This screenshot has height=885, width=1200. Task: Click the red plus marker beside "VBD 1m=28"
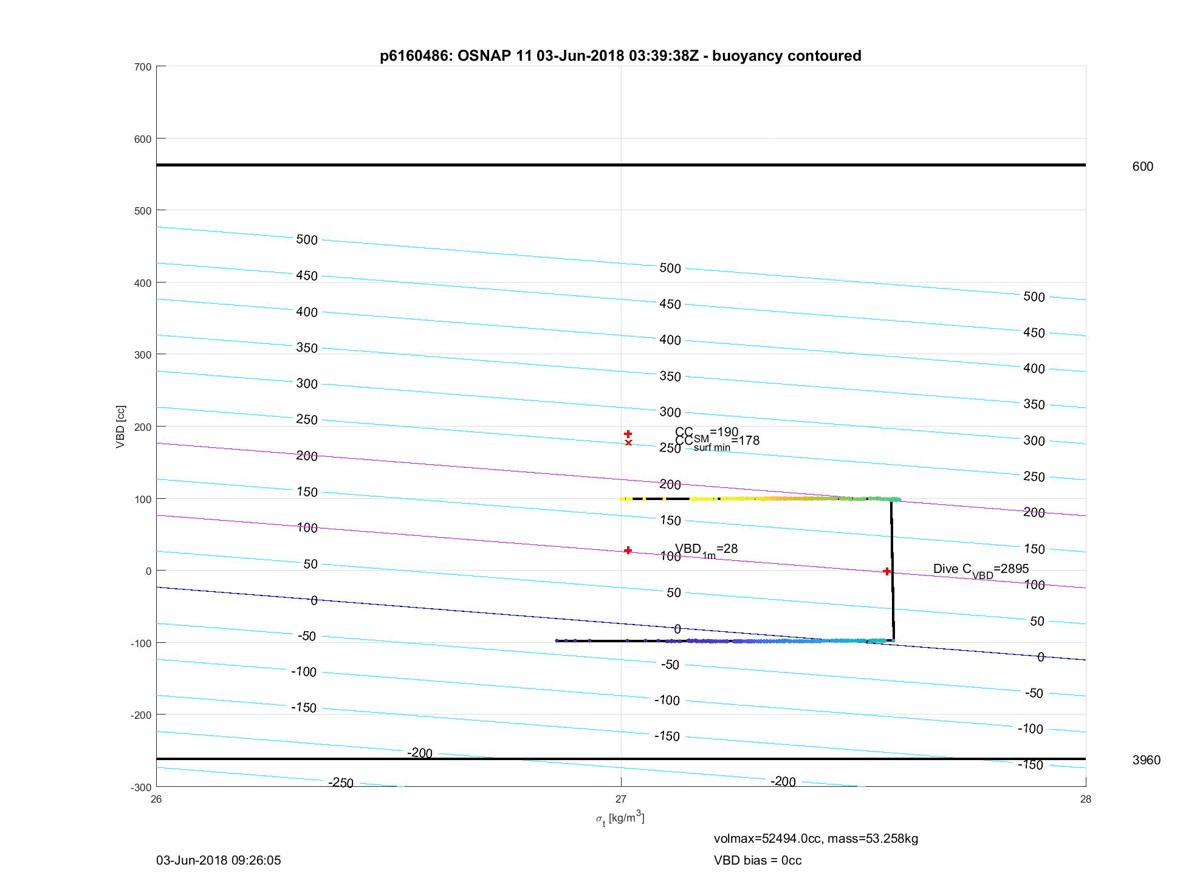[x=628, y=551]
